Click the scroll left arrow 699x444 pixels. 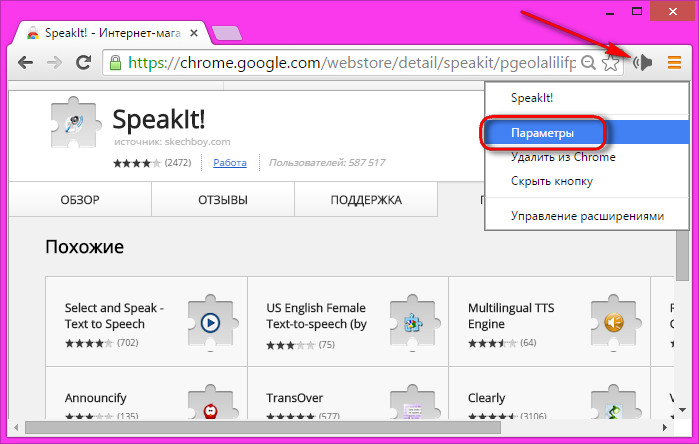point(16,428)
